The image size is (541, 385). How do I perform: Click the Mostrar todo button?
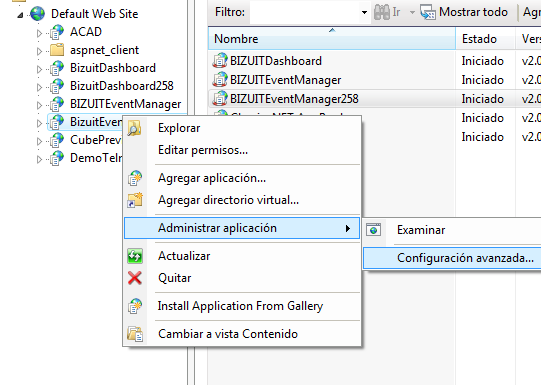pyautogui.click(x=464, y=12)
